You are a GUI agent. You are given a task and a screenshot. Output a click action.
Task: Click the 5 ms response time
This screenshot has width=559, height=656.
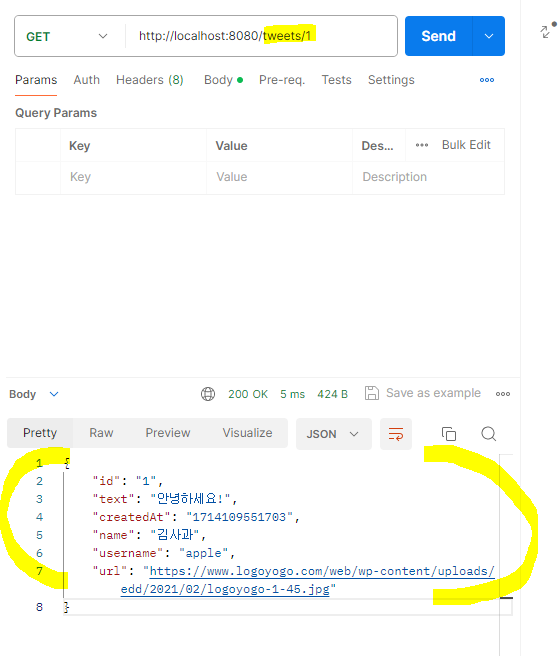(292, 394)
